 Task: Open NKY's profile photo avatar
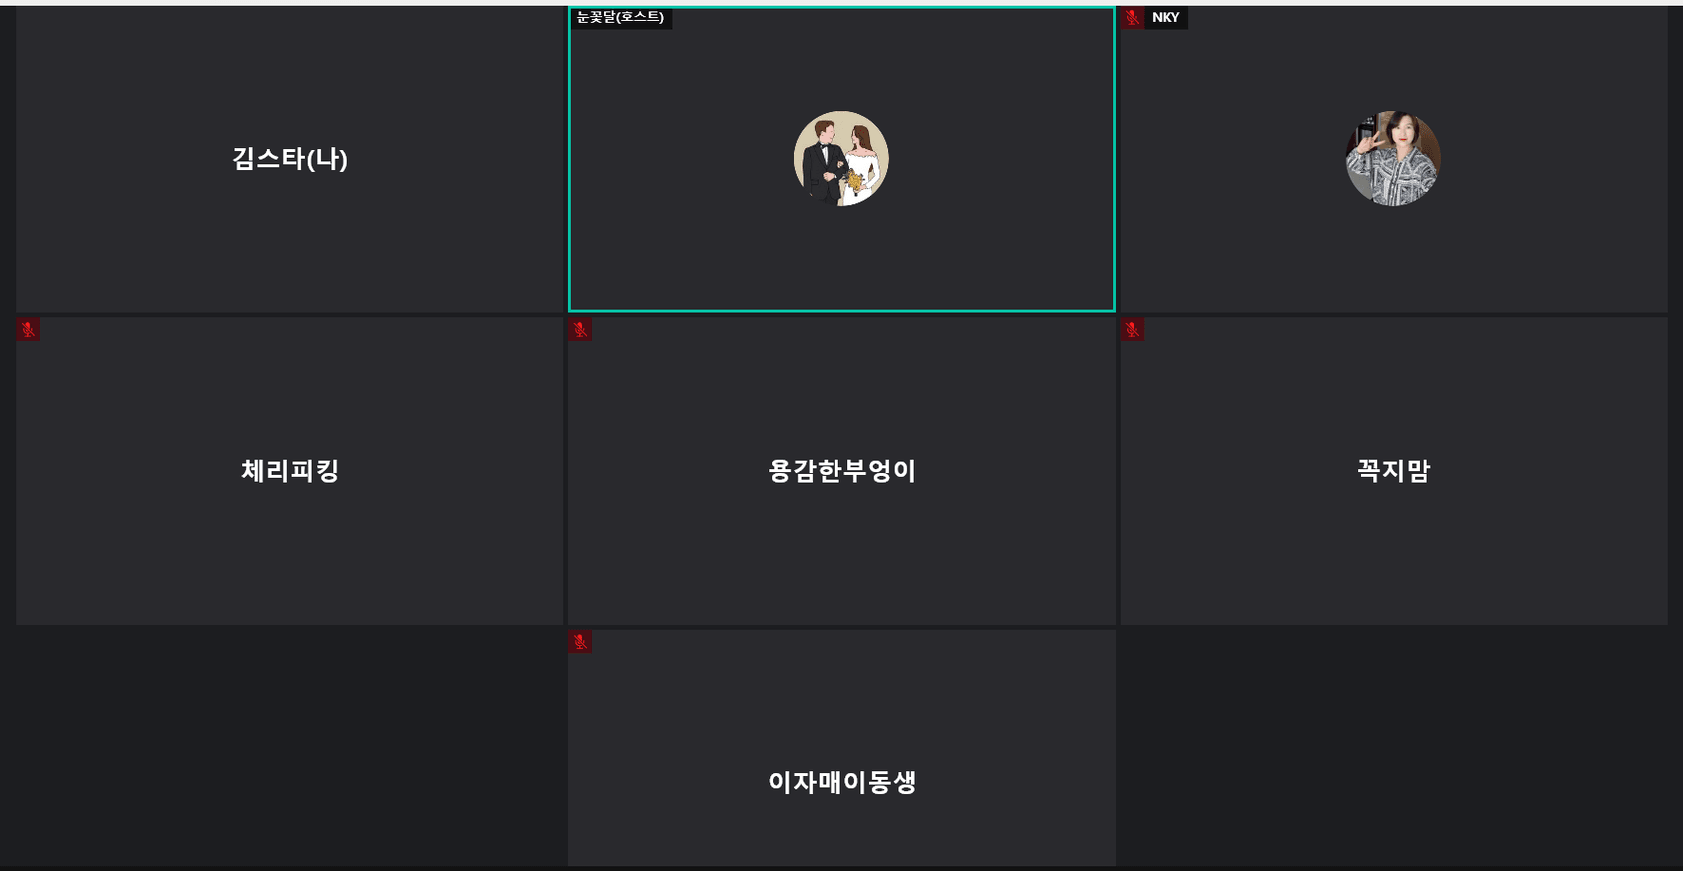click(1393, 158)
